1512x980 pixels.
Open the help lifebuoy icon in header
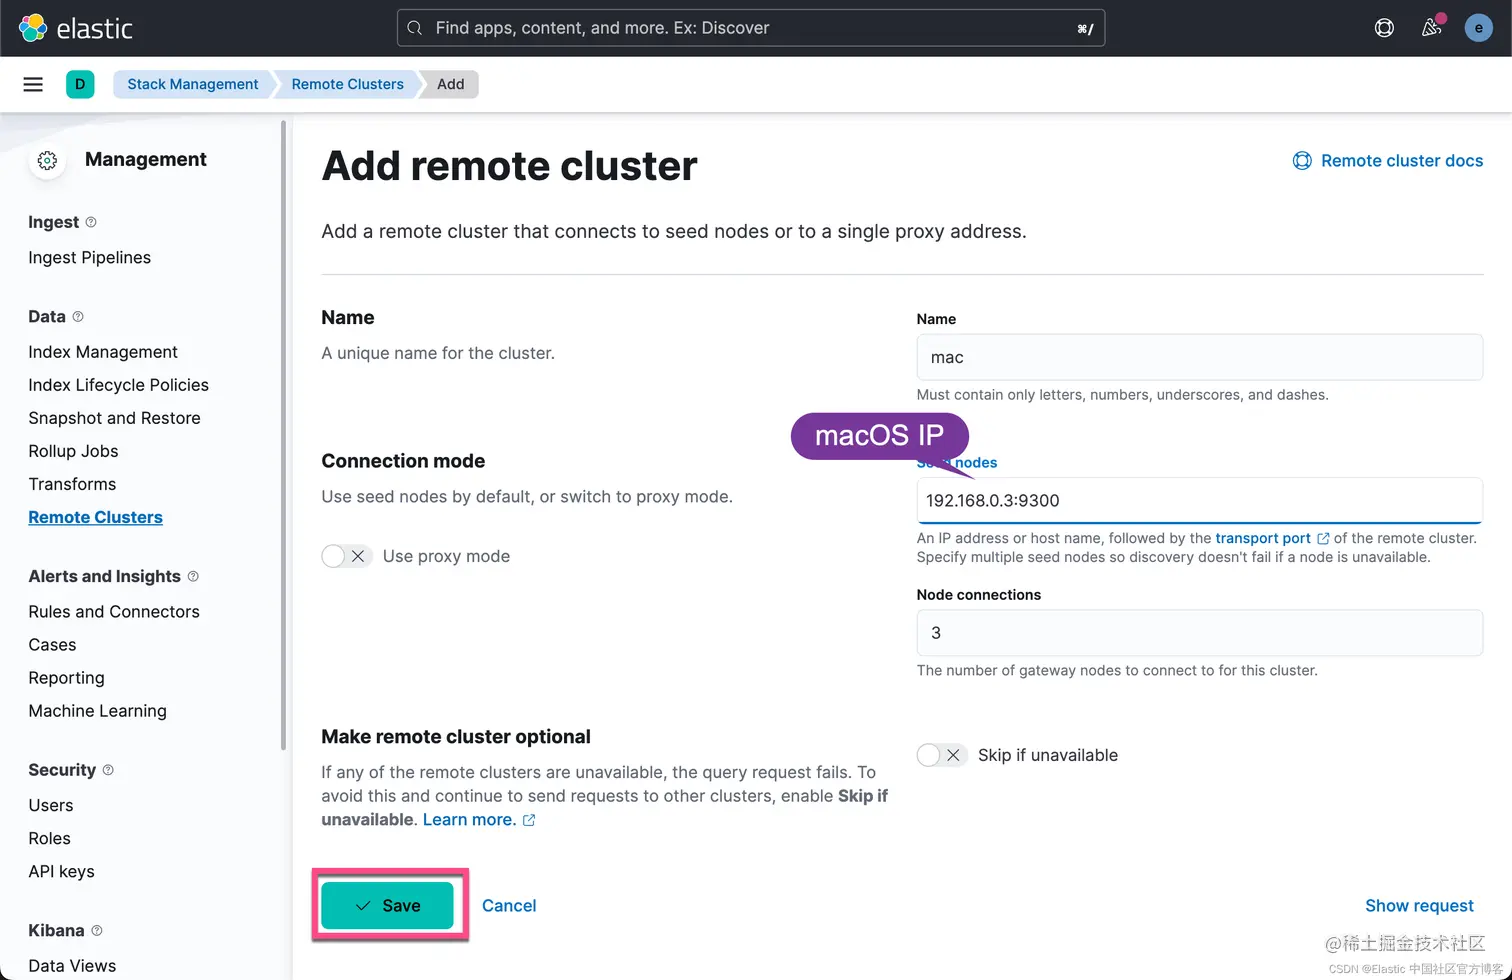(1384, 28)
